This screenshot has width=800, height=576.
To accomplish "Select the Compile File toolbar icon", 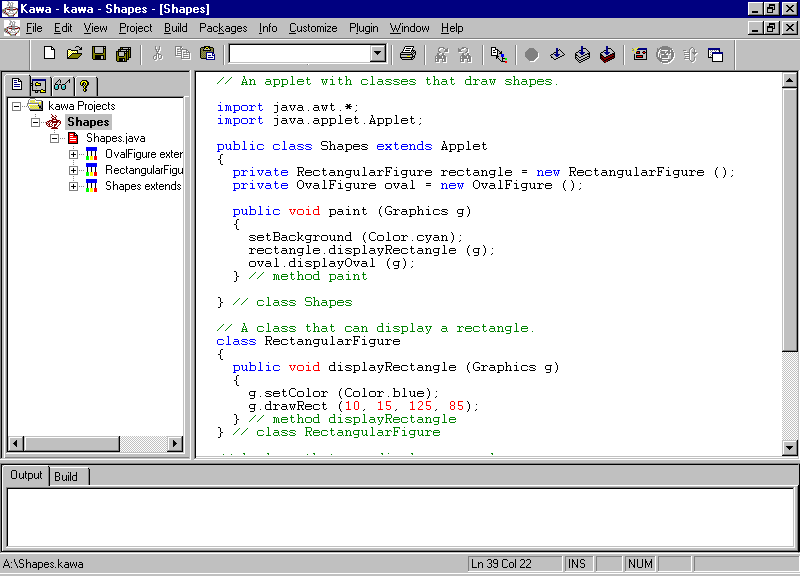I will pos(556,55).
